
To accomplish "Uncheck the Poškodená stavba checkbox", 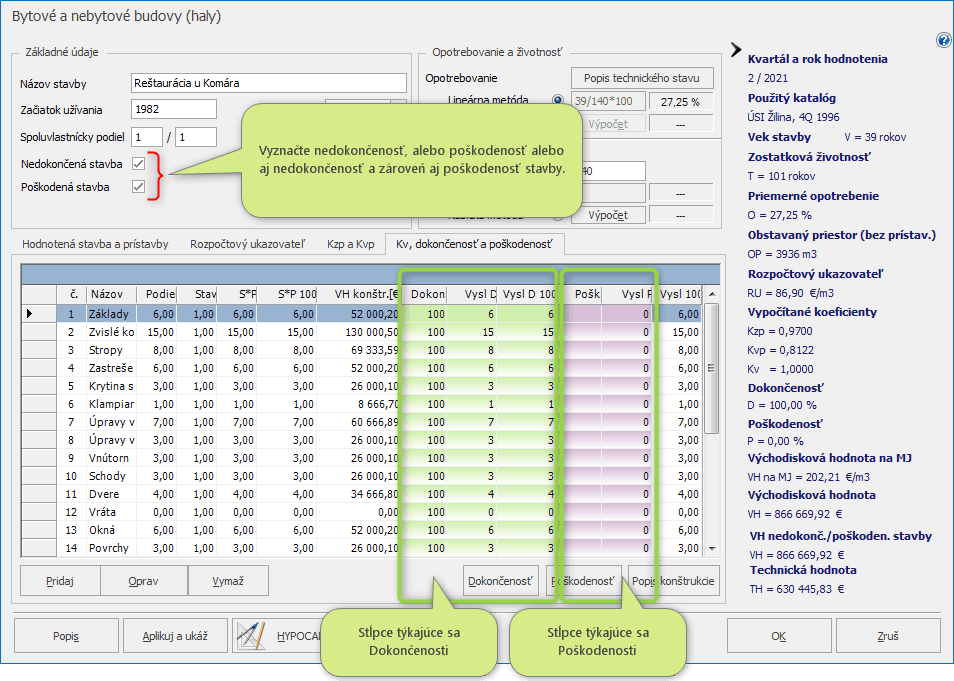I will point(139,187).
